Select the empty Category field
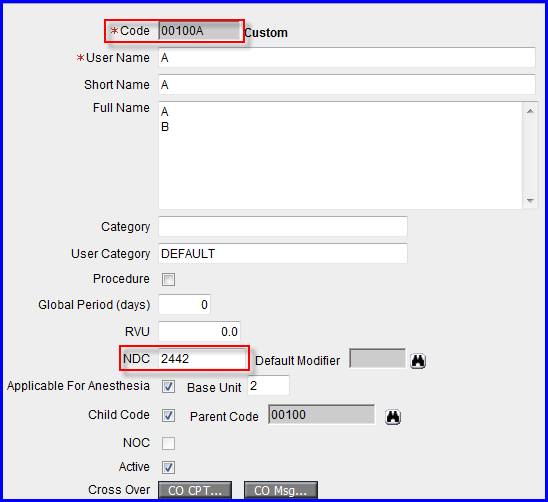The height and width of the screenshot is (502, 548). [283, 227]
